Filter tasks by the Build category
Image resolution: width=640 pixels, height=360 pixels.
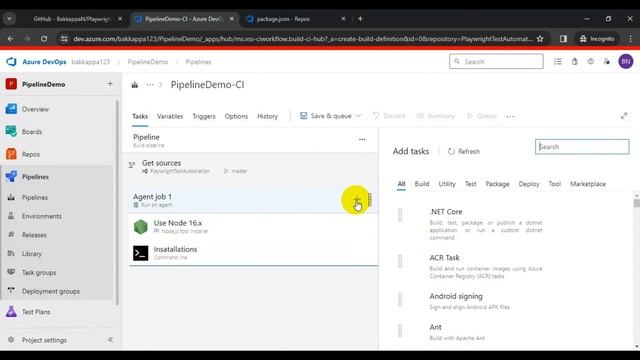(x=422, y=184)
